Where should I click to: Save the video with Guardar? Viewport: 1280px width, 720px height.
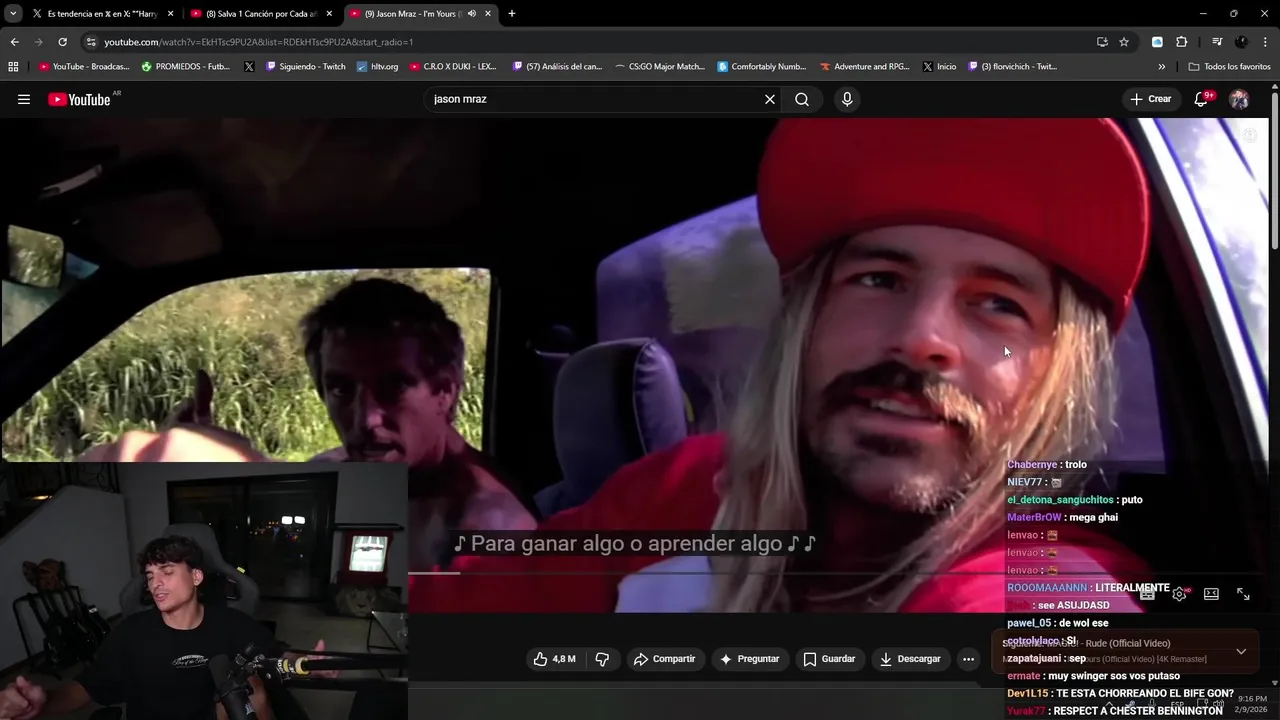pos(829,659)
